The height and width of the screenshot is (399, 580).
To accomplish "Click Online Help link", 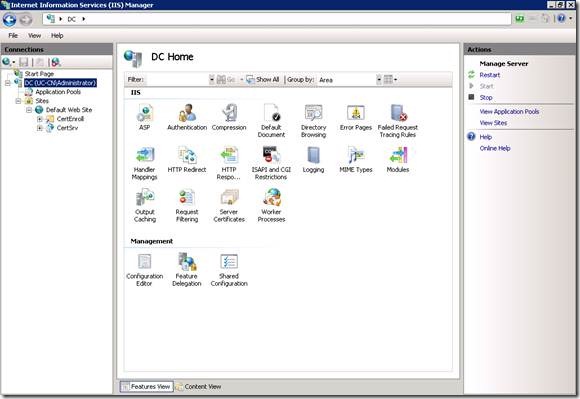I will [x=495, y=148].
